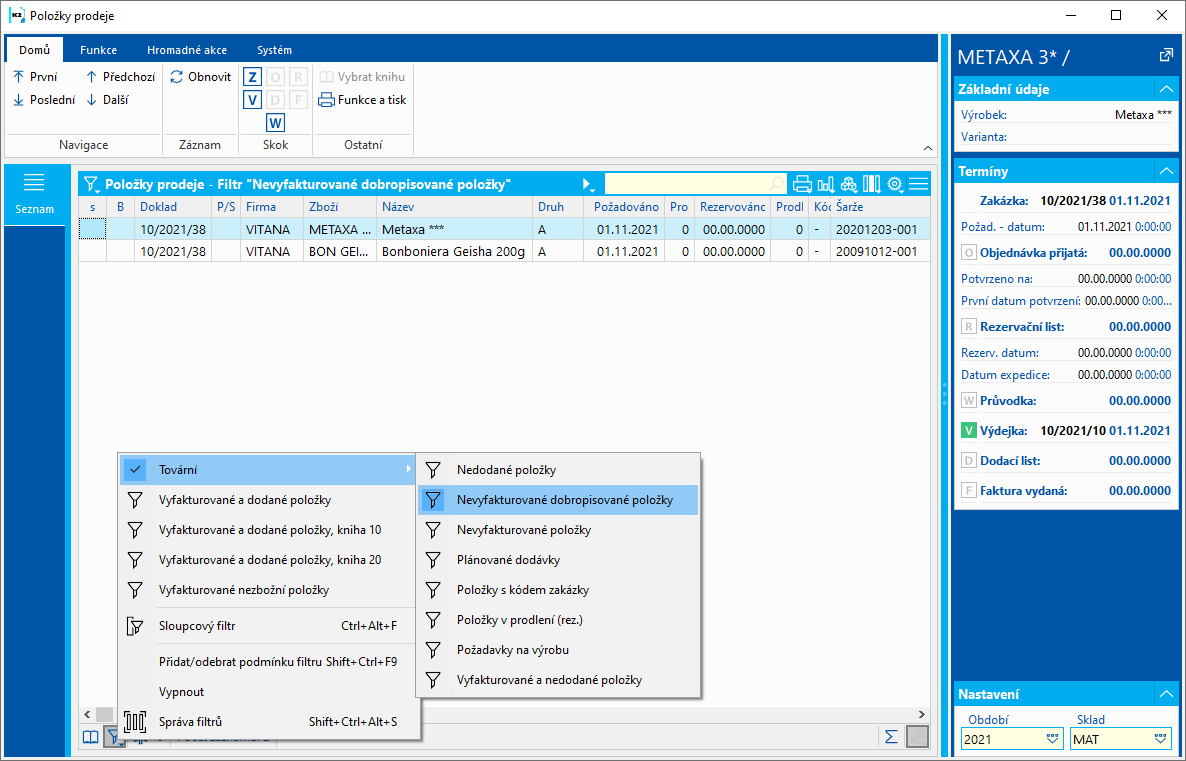Apply filter Vyfakturované a dodané položky
The image size is (1186, 761).
[268, 500]
